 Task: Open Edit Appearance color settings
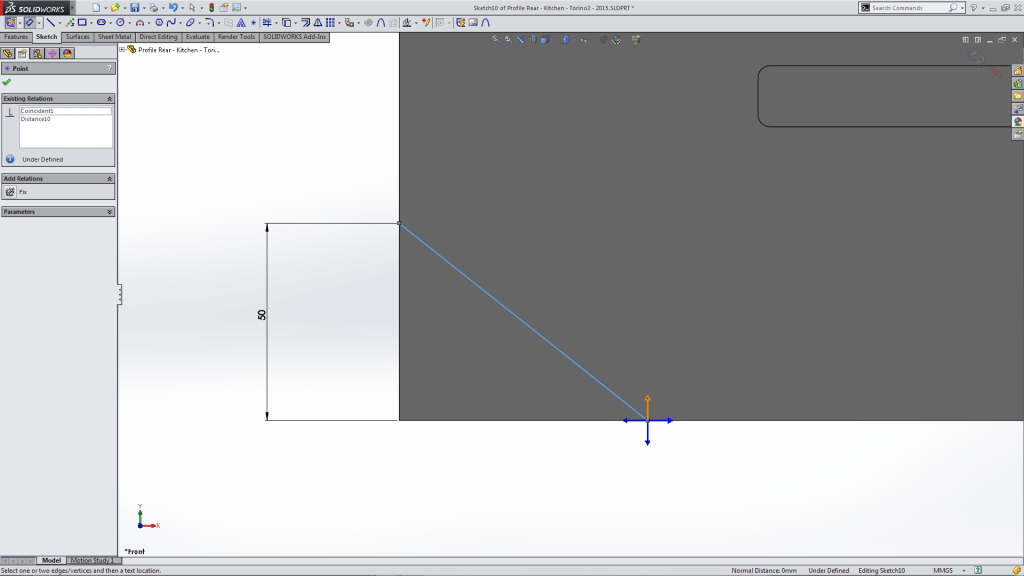(x=616, y=40)
